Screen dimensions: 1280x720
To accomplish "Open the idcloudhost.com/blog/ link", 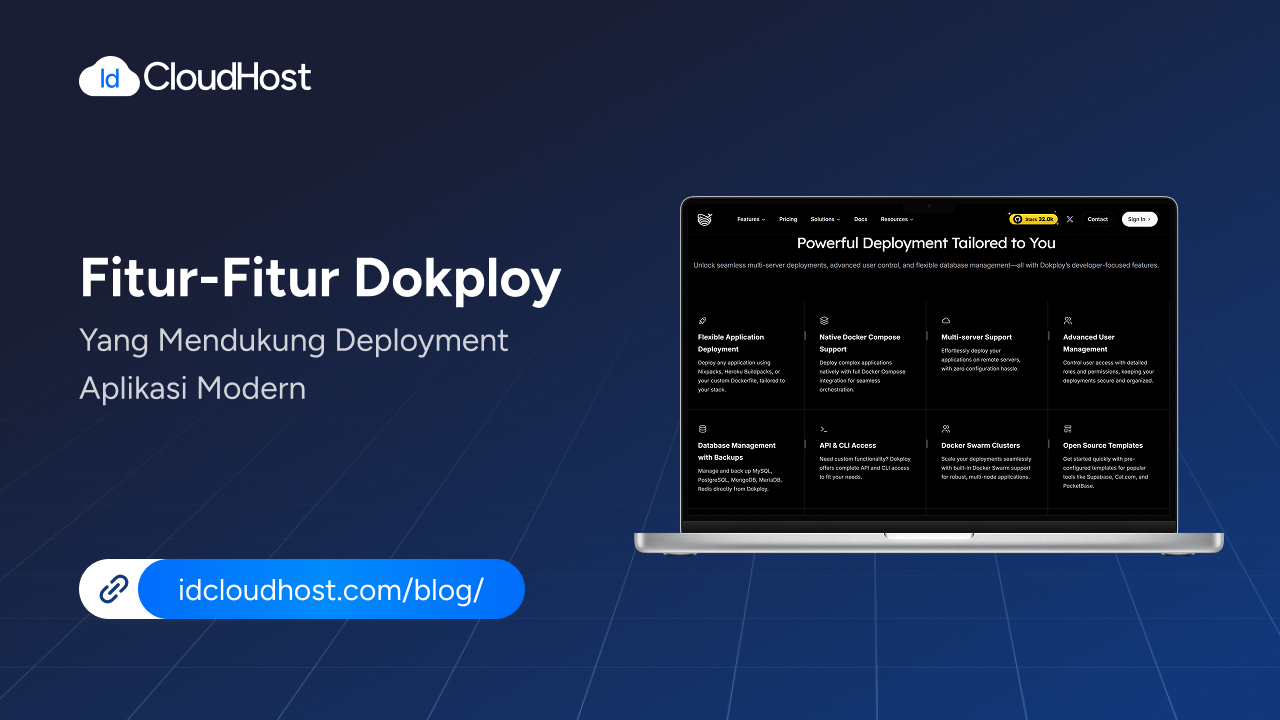I will click(331, 589).
